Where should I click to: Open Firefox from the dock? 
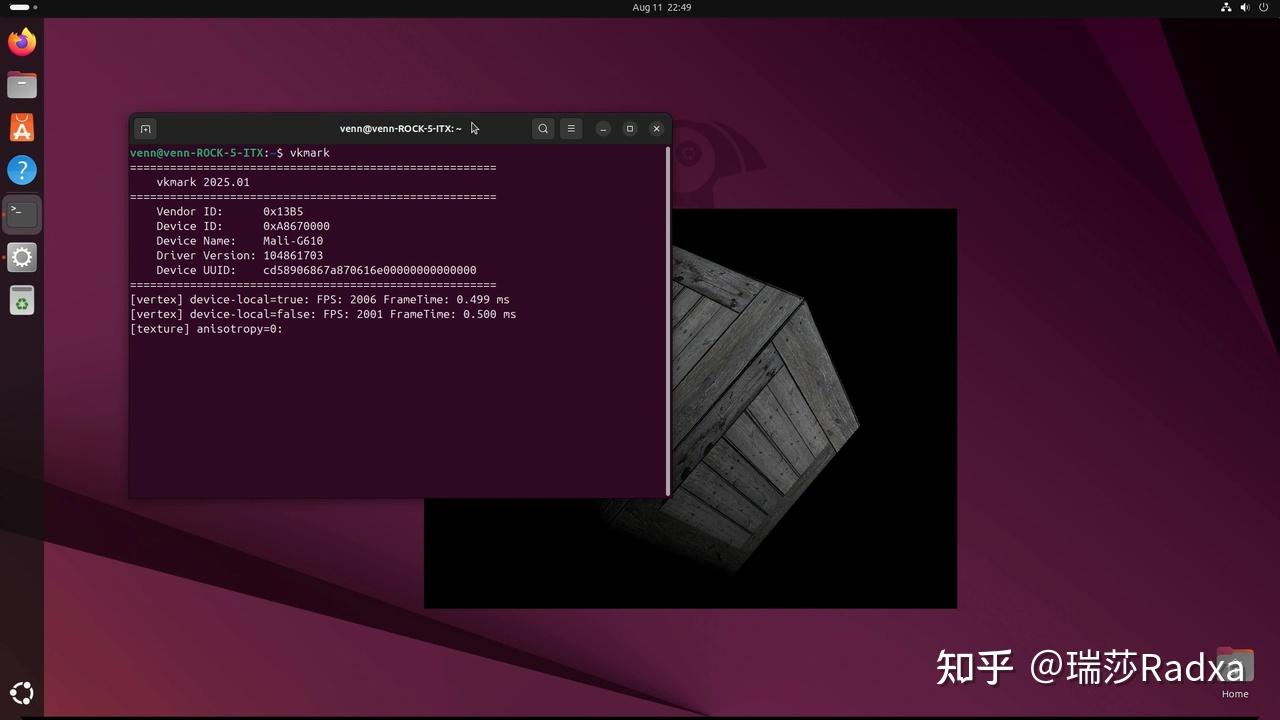click(x=22, y=42)
